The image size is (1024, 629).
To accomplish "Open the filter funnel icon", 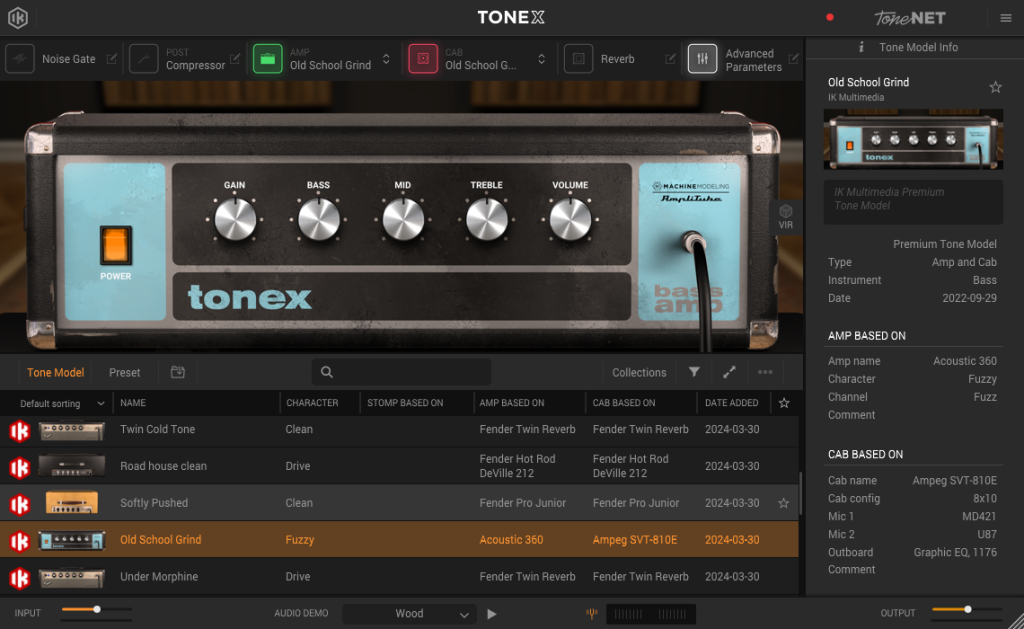I will [694, 372].
